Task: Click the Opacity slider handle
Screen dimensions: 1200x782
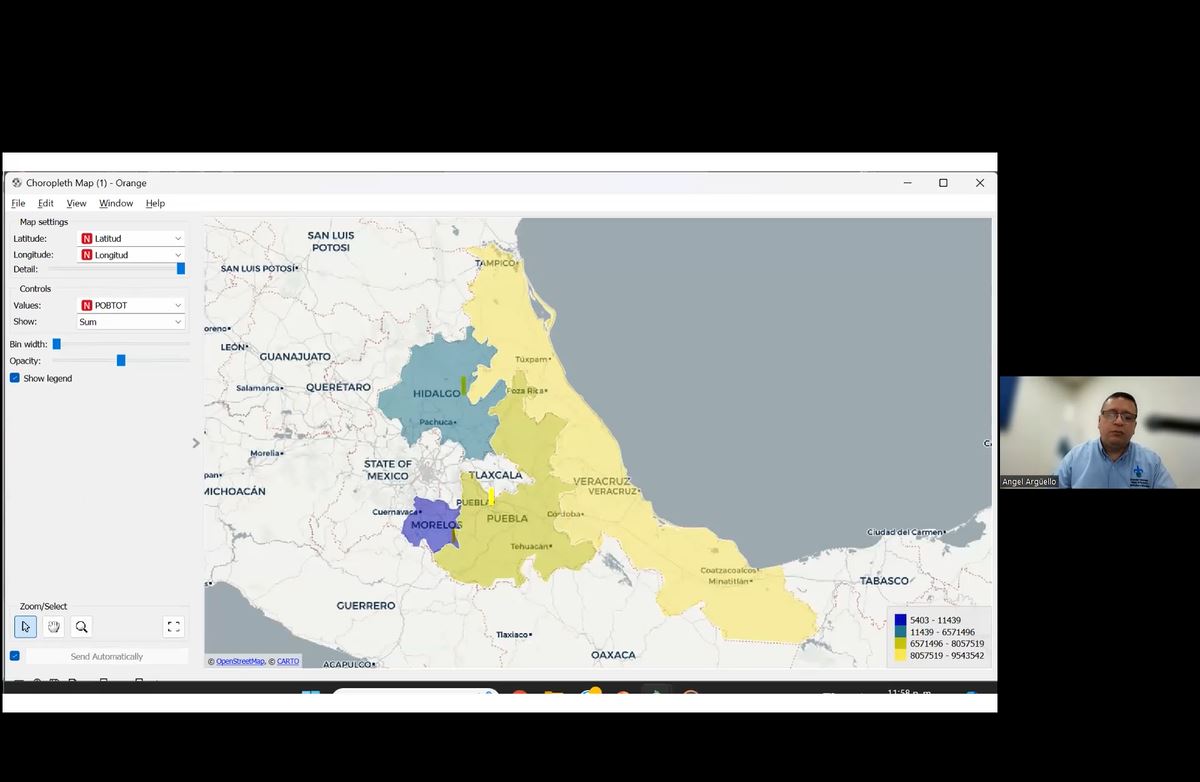Action: coord(121,360)
